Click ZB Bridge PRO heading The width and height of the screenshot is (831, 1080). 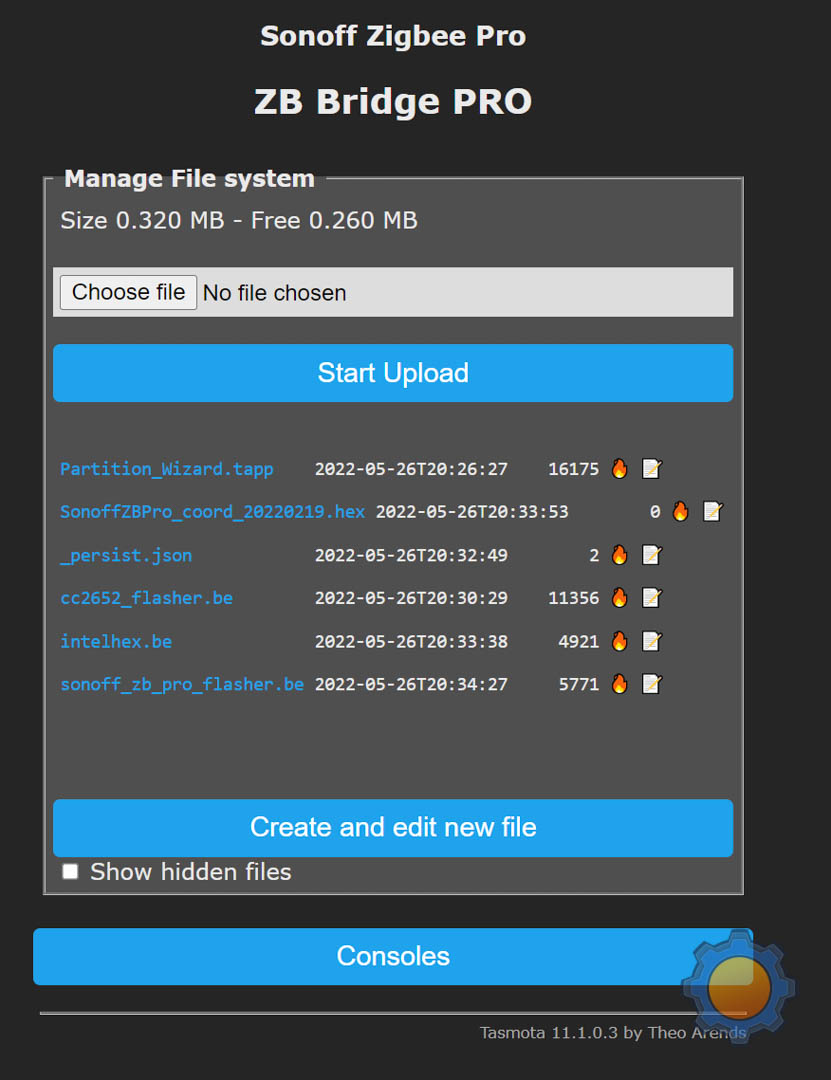click(393, 102)
